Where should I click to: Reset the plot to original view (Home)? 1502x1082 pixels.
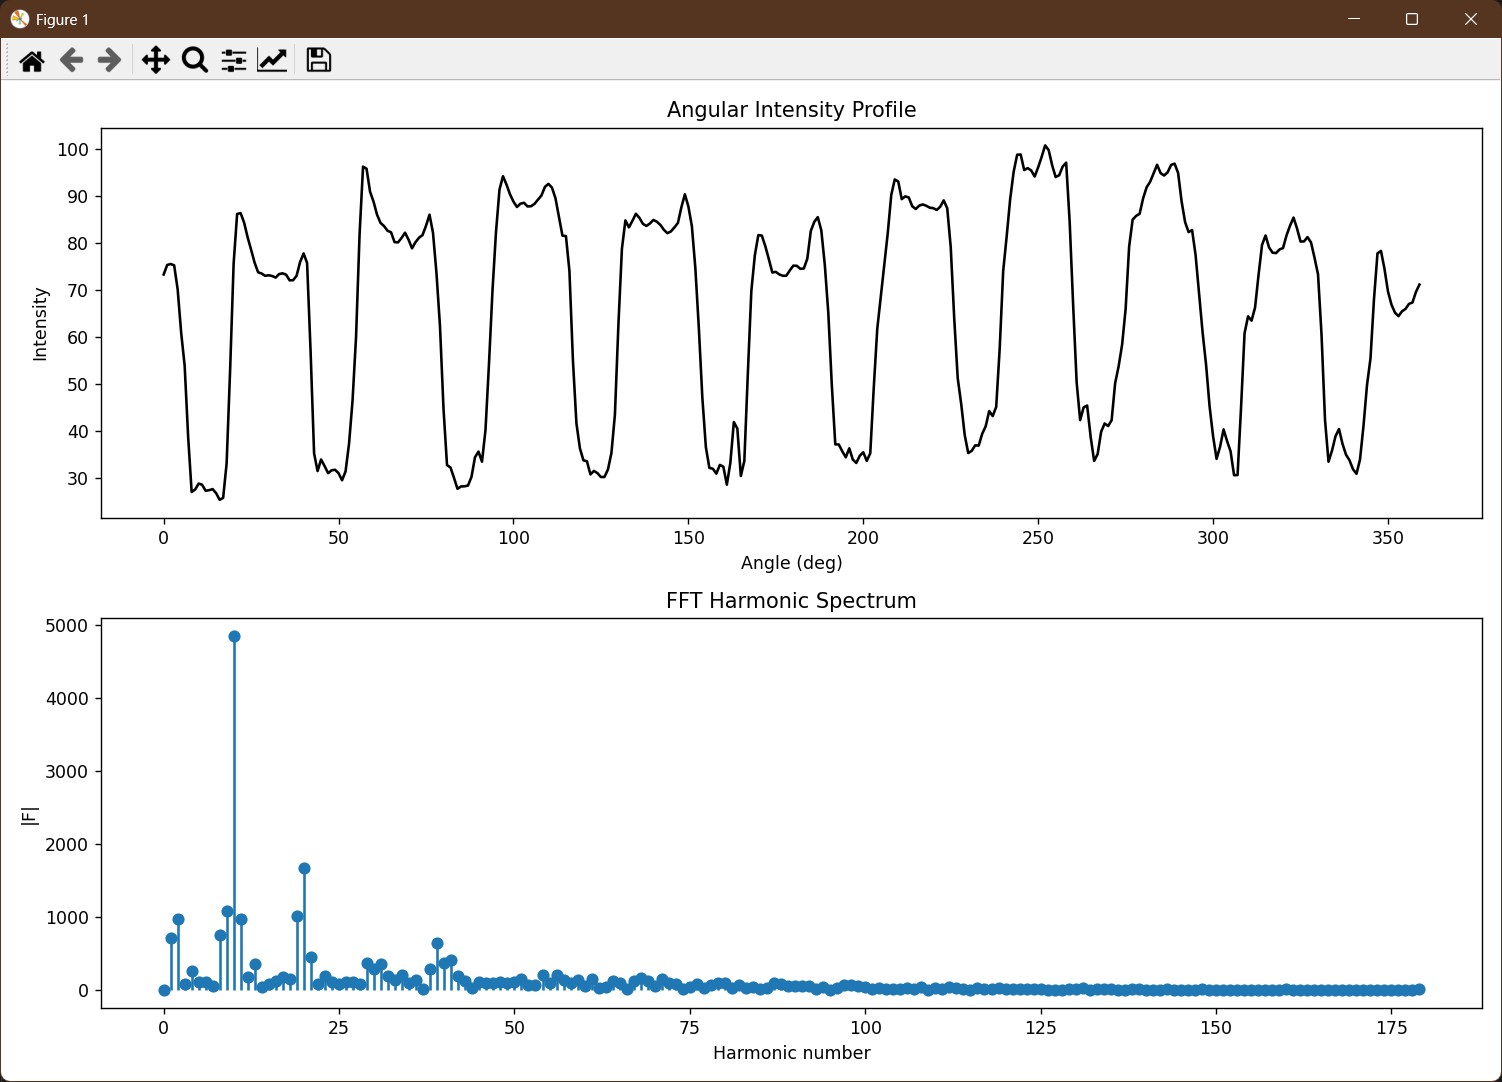click(x=32, y=61)
